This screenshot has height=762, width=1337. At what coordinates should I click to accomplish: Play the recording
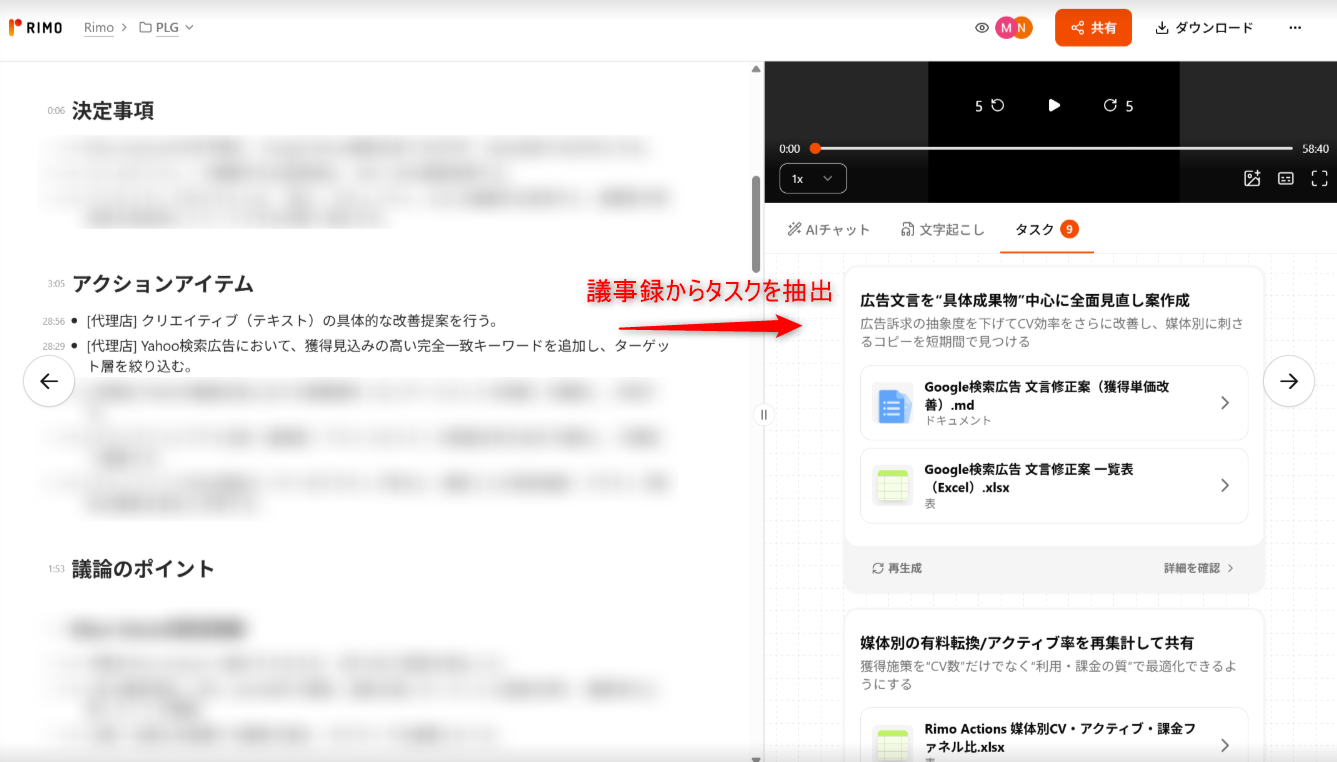(1054, 105)
